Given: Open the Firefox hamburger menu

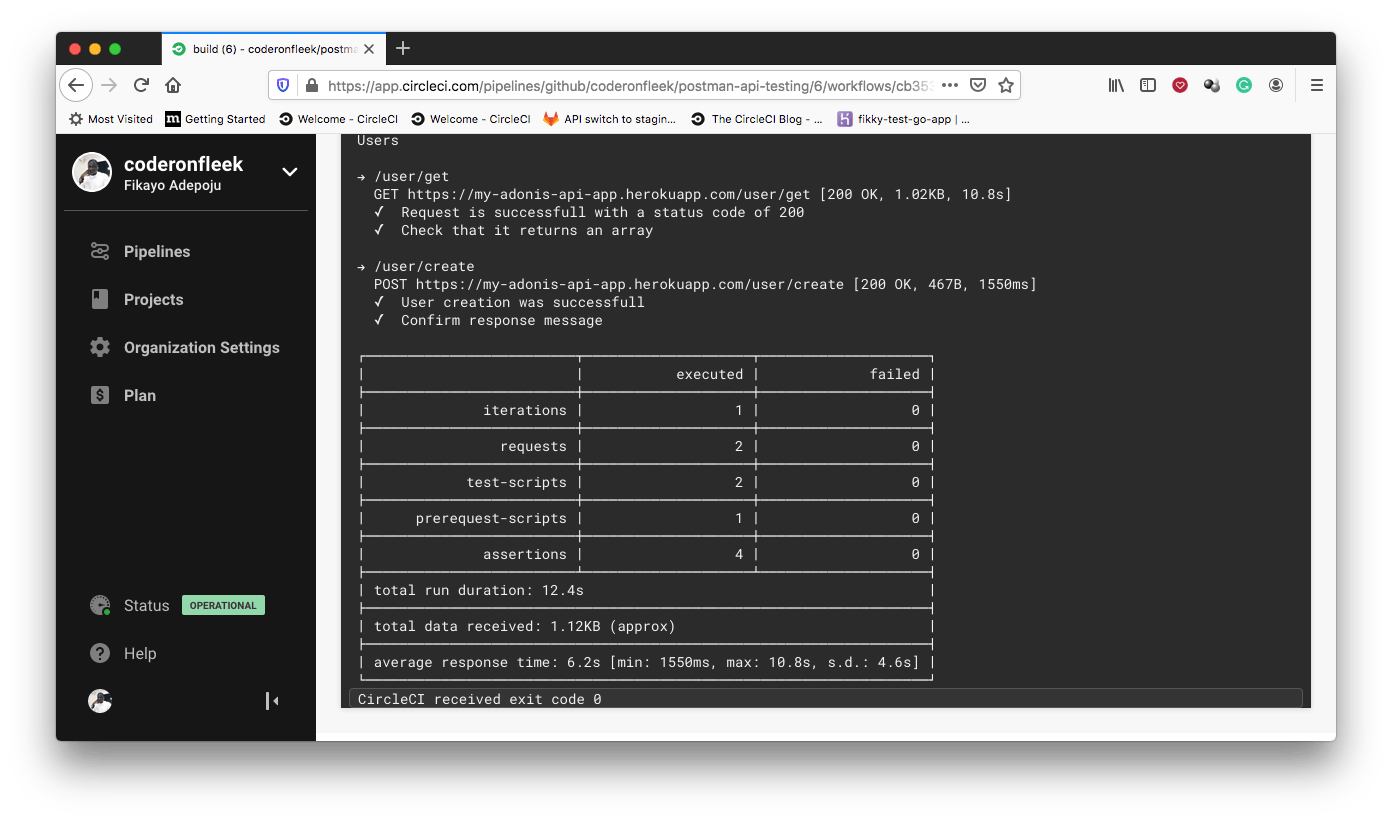Looking at the screenshot, I should pyautogui.click(x=1317, y=85).
